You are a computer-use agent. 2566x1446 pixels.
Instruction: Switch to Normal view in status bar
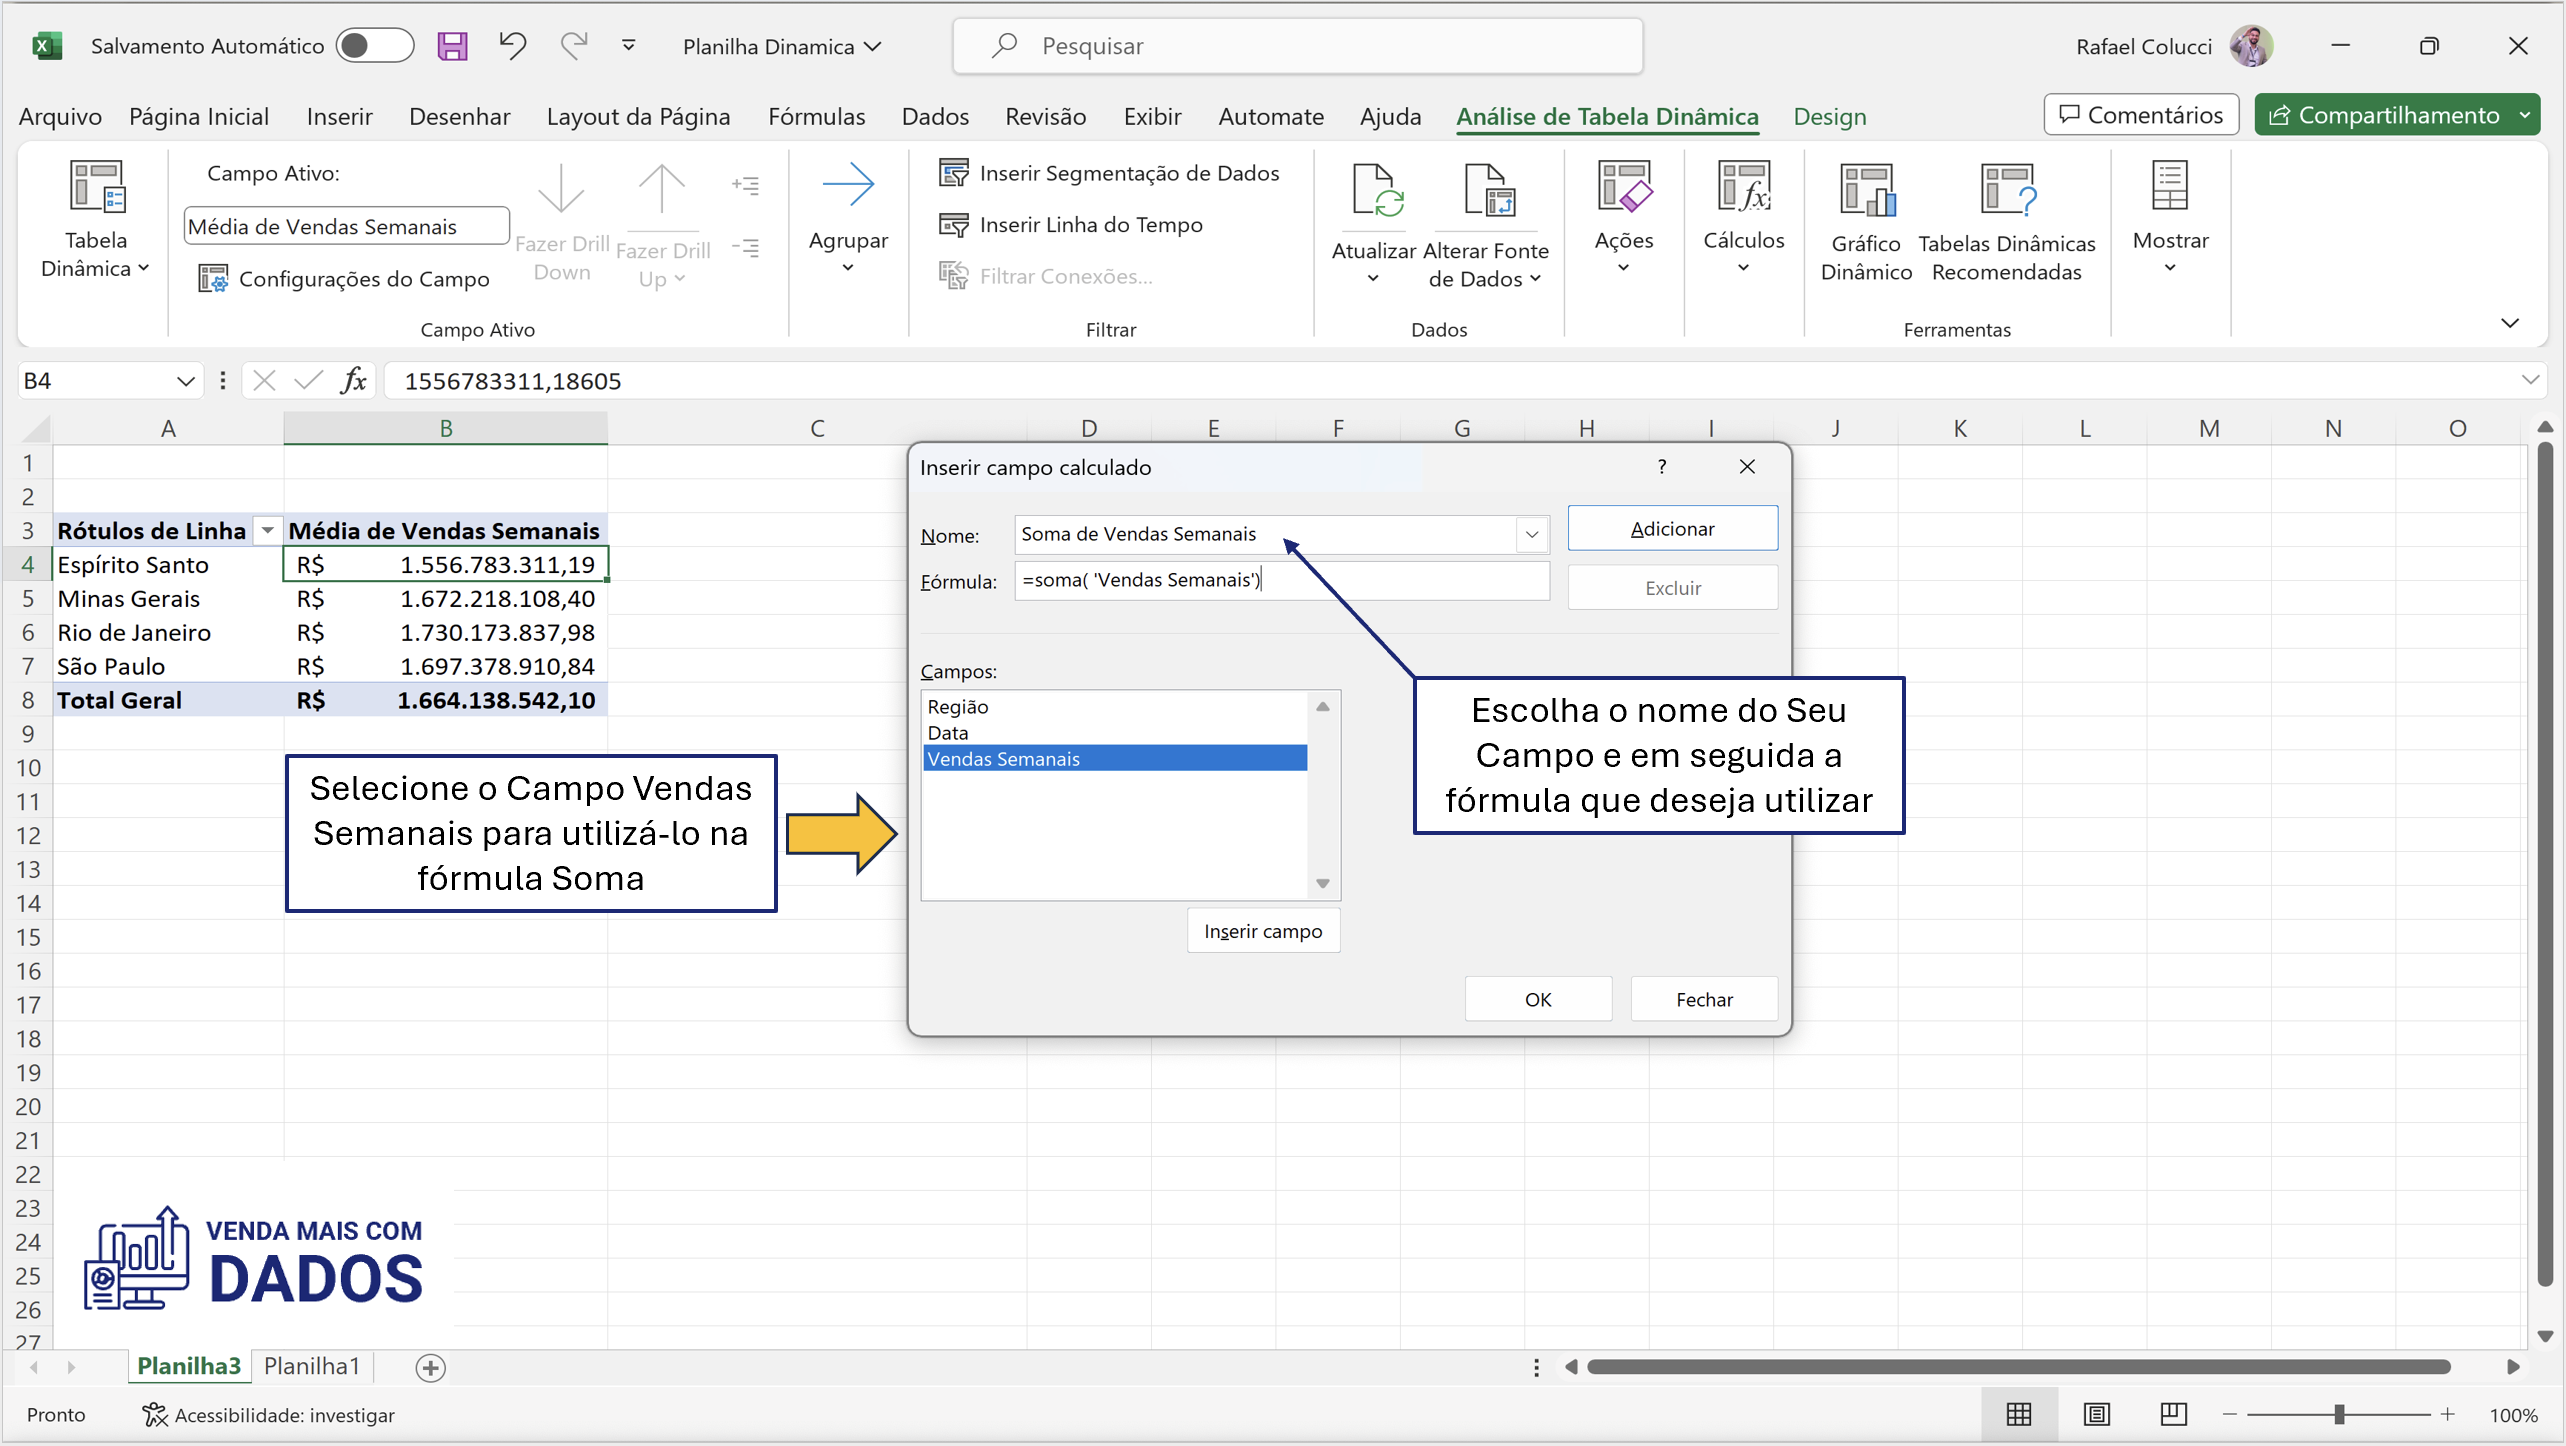[x=2019, y=1414]
